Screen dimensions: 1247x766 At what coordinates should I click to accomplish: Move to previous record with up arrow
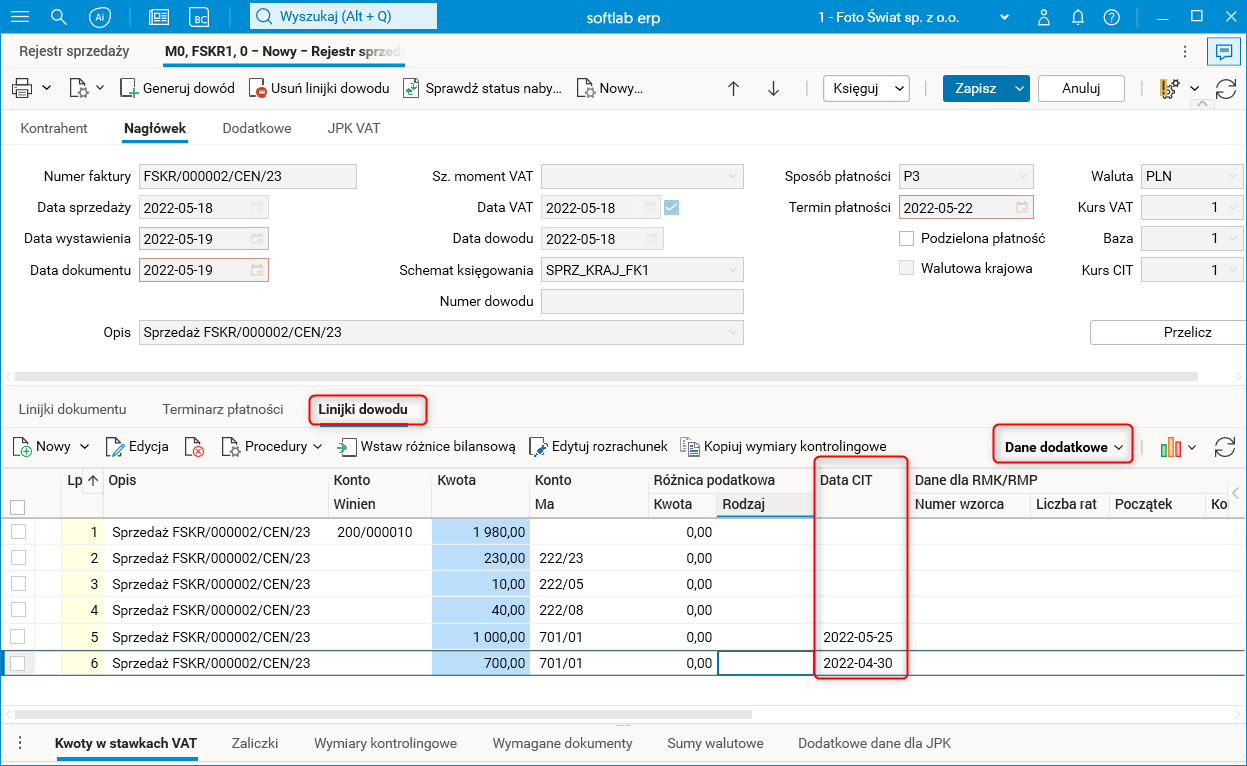click(733, 88)
